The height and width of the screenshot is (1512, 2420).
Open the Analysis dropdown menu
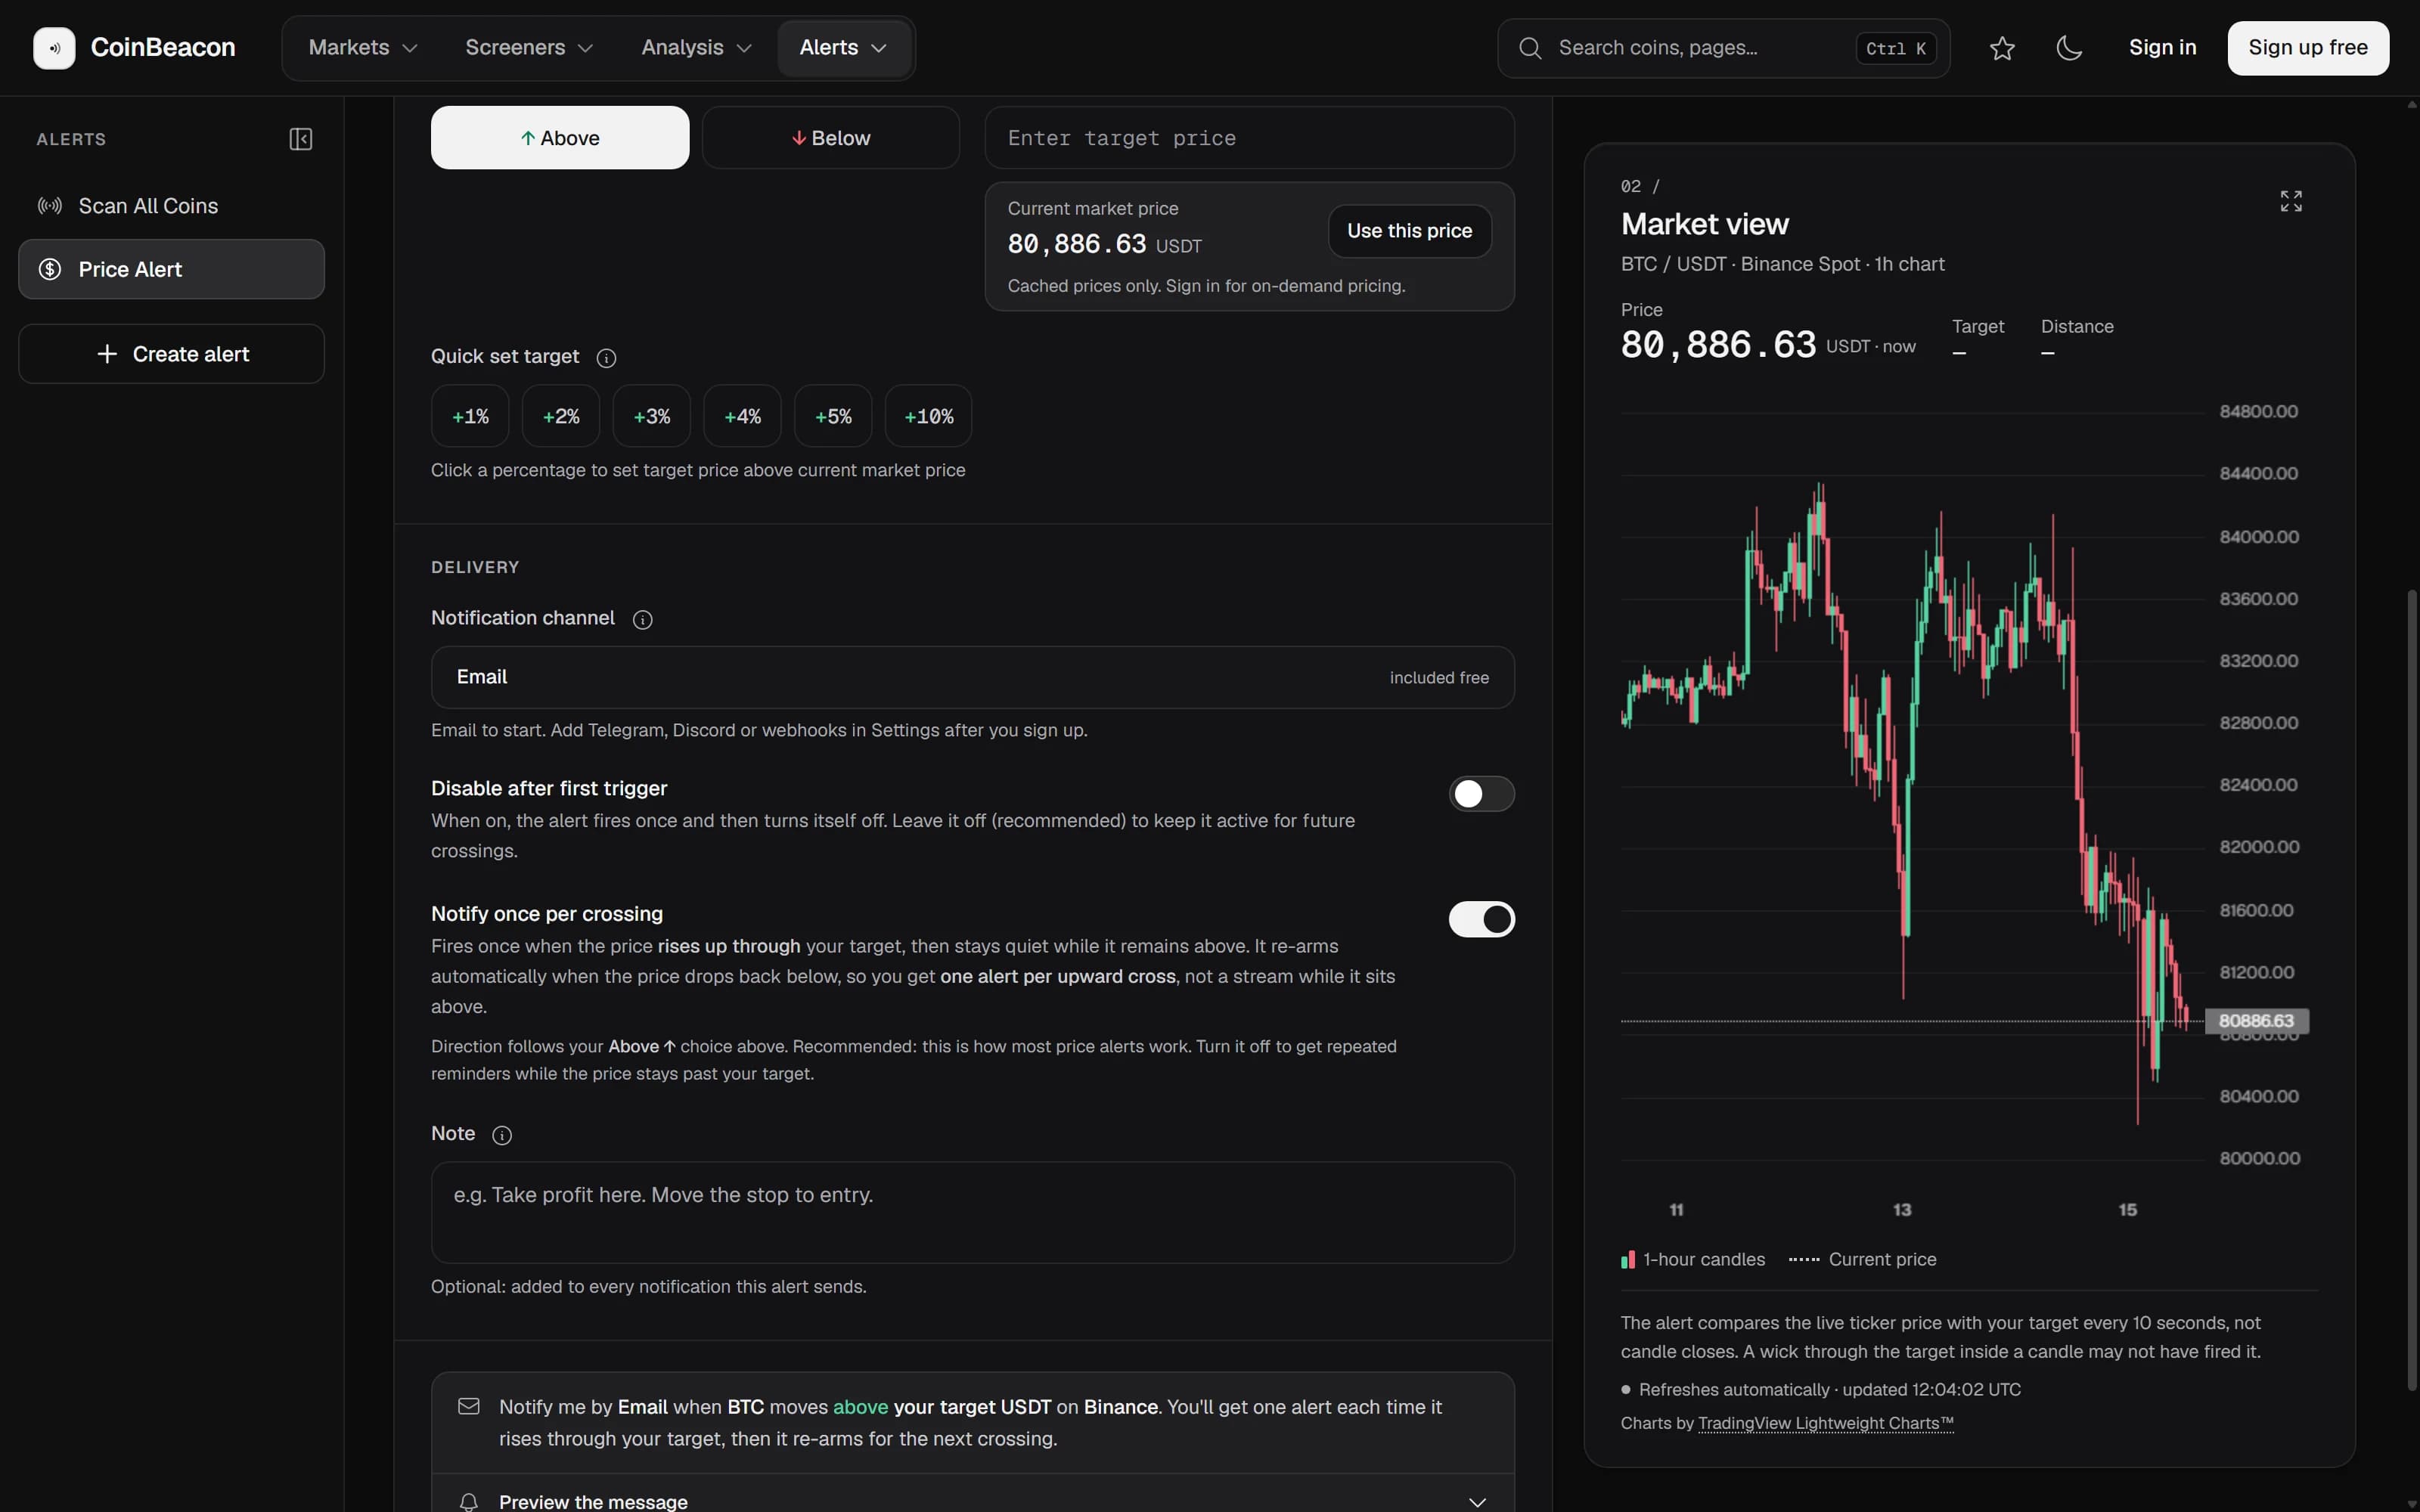tap(696, 48)
